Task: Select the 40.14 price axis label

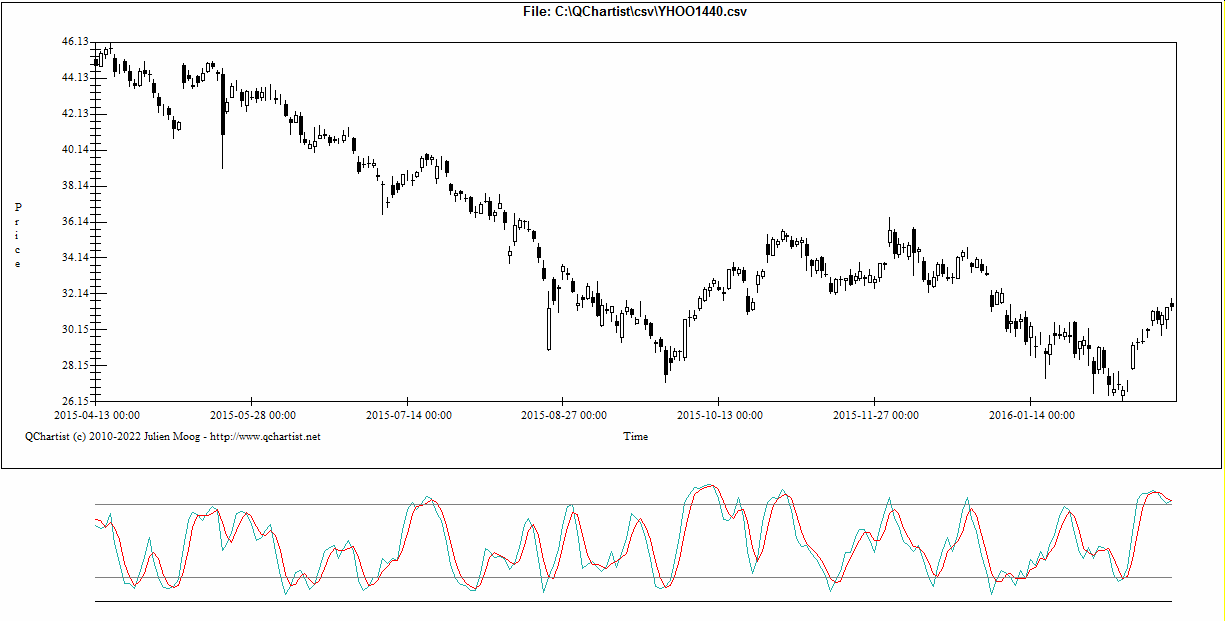Action: tap(75, 150)
